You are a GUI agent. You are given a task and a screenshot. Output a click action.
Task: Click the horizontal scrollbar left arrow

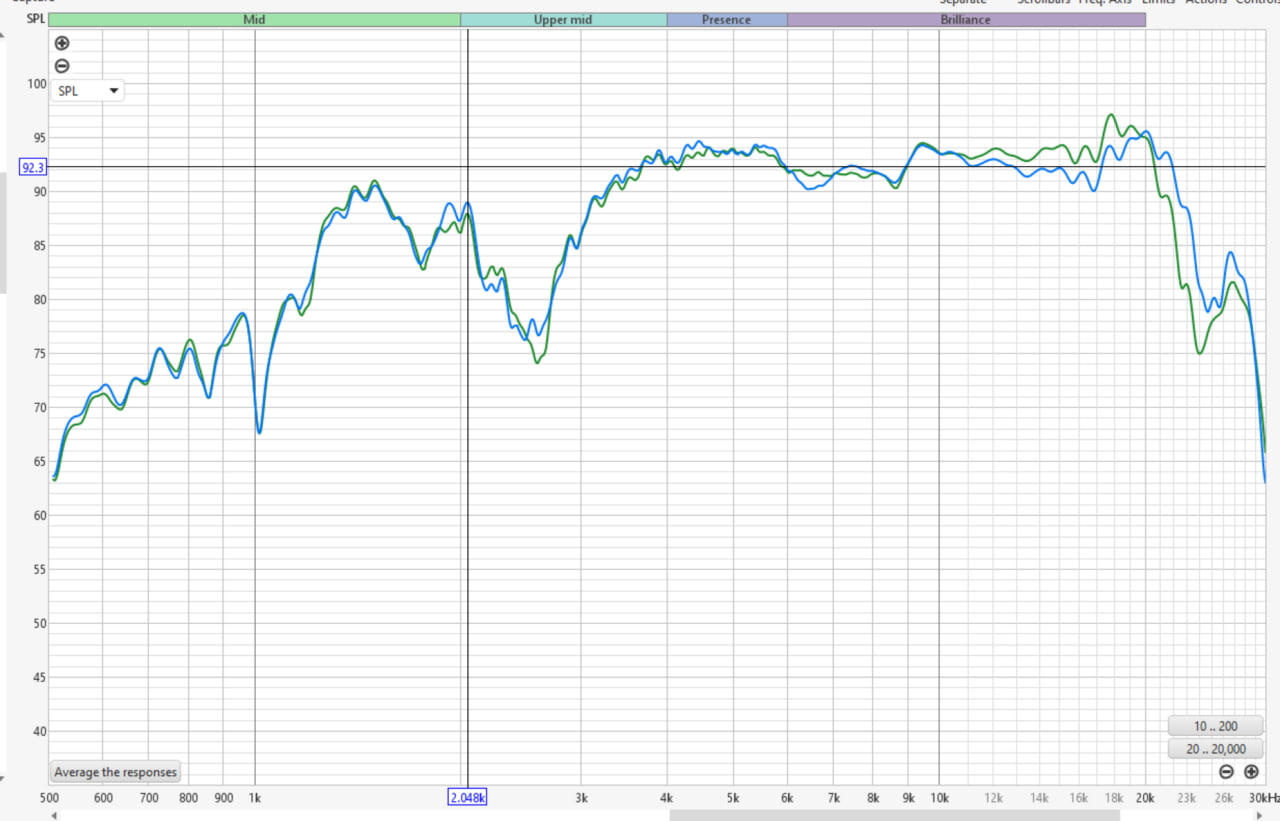[54, 815]
